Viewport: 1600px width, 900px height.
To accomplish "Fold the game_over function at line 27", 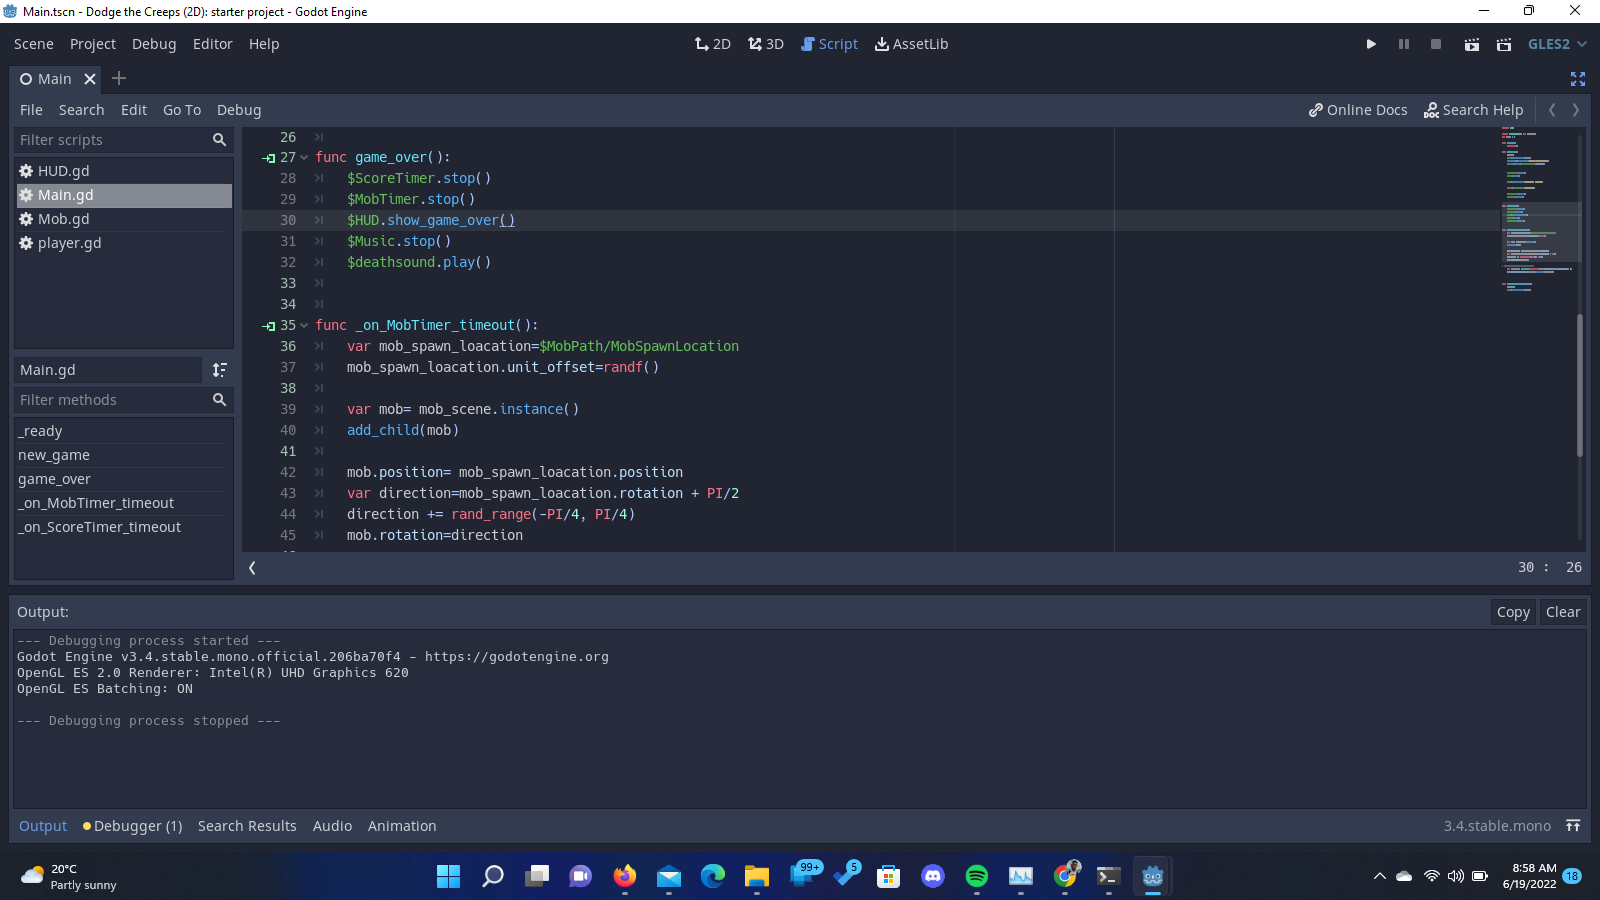I will pos(304,158).
